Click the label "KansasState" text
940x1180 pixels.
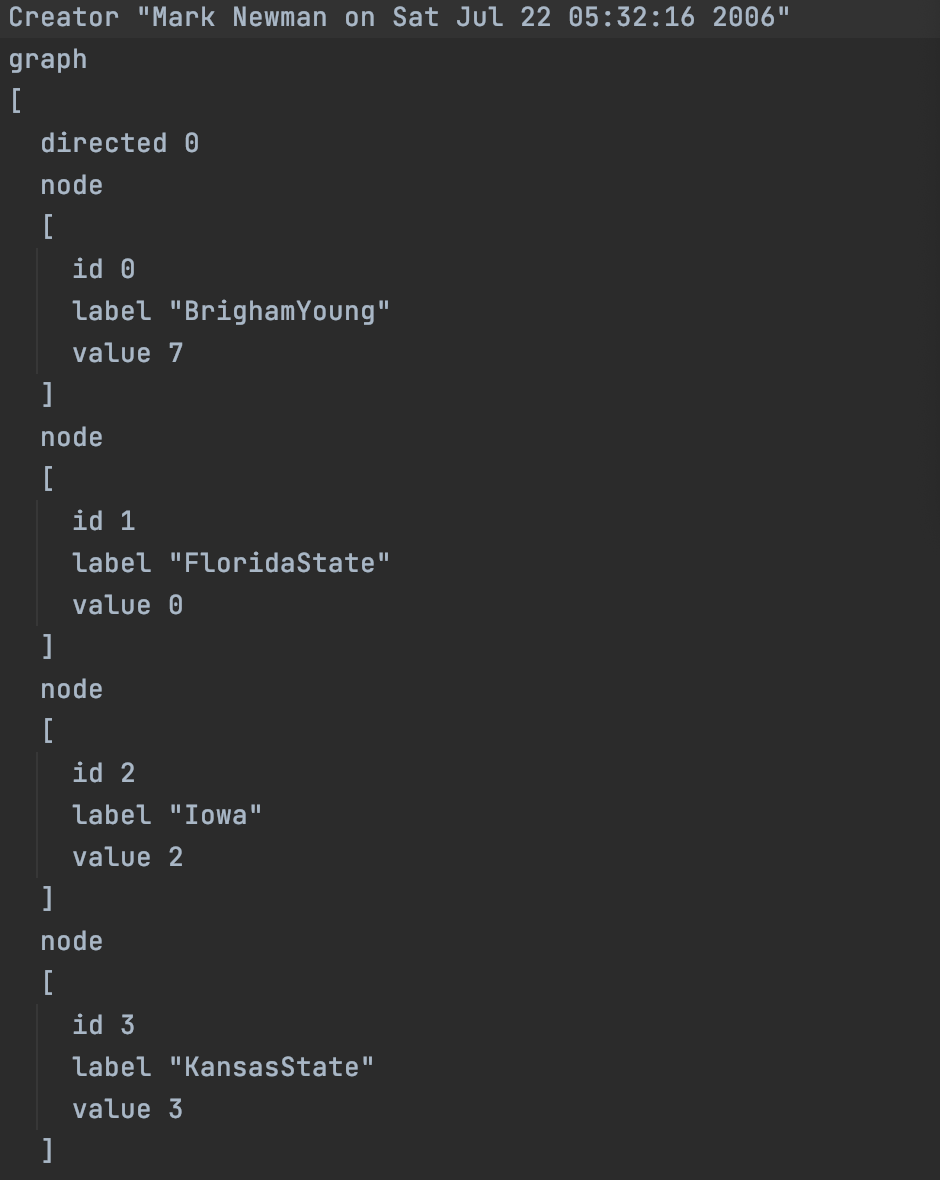223,1067
